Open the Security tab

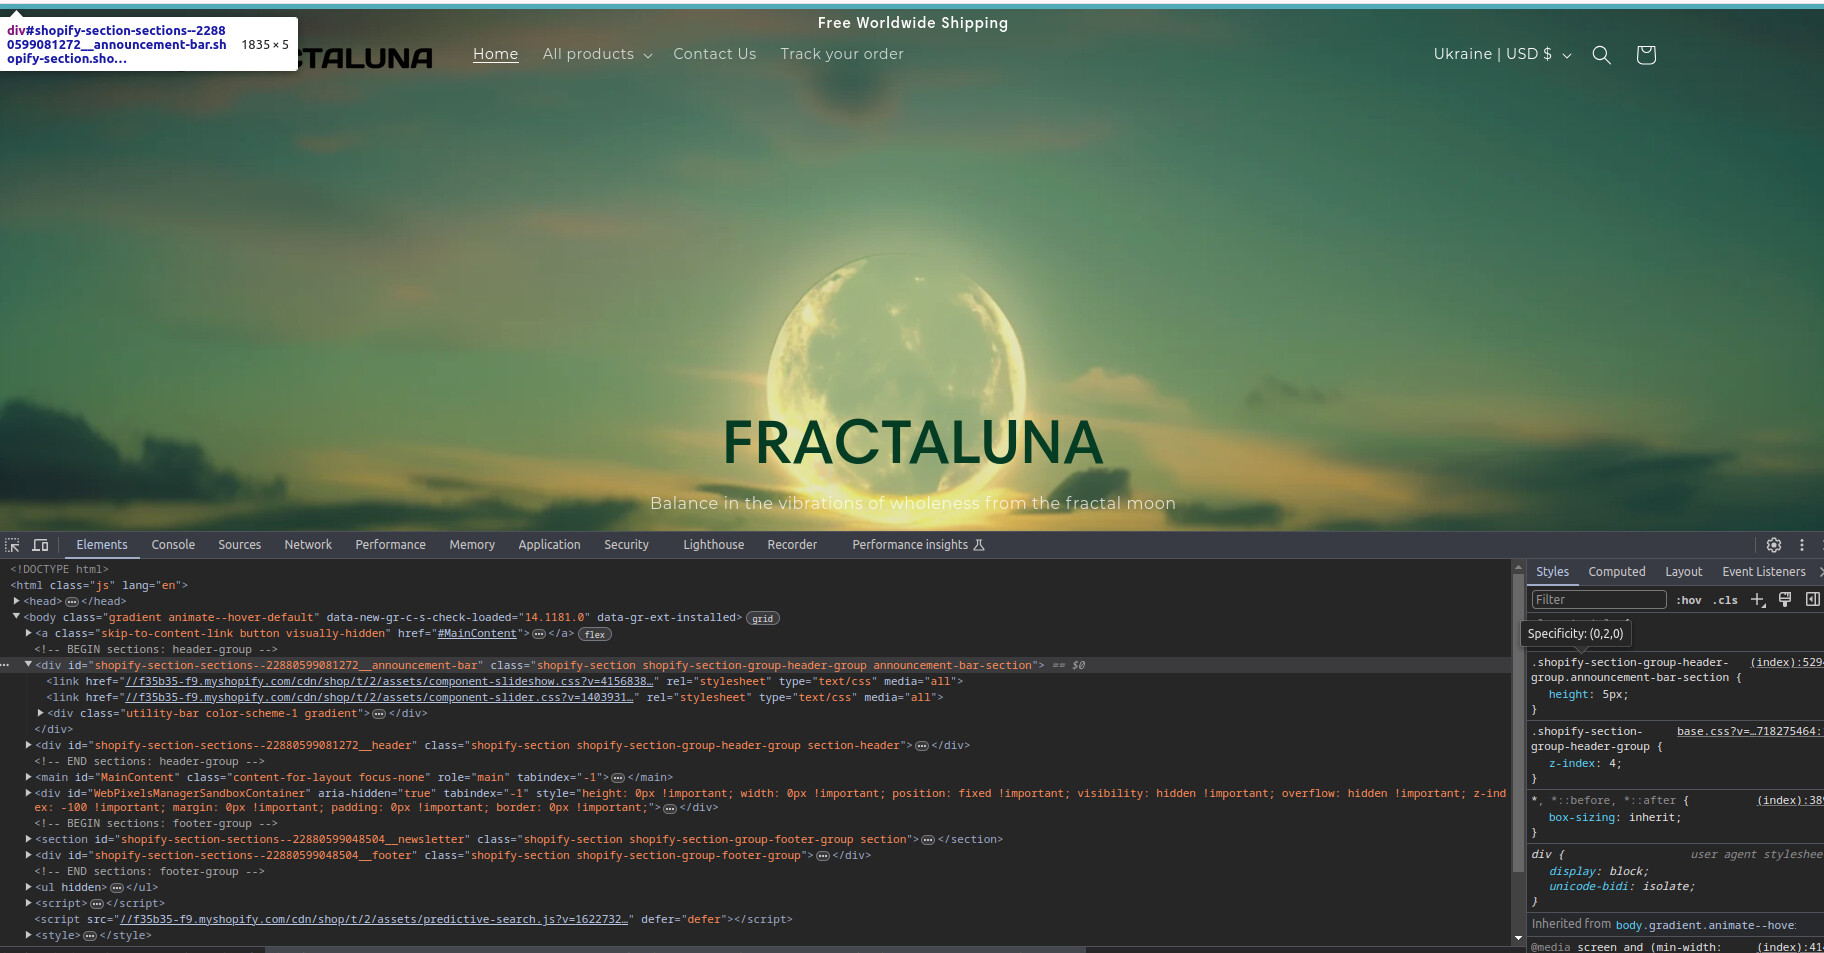pyautogui.click(x=626, y=545)
